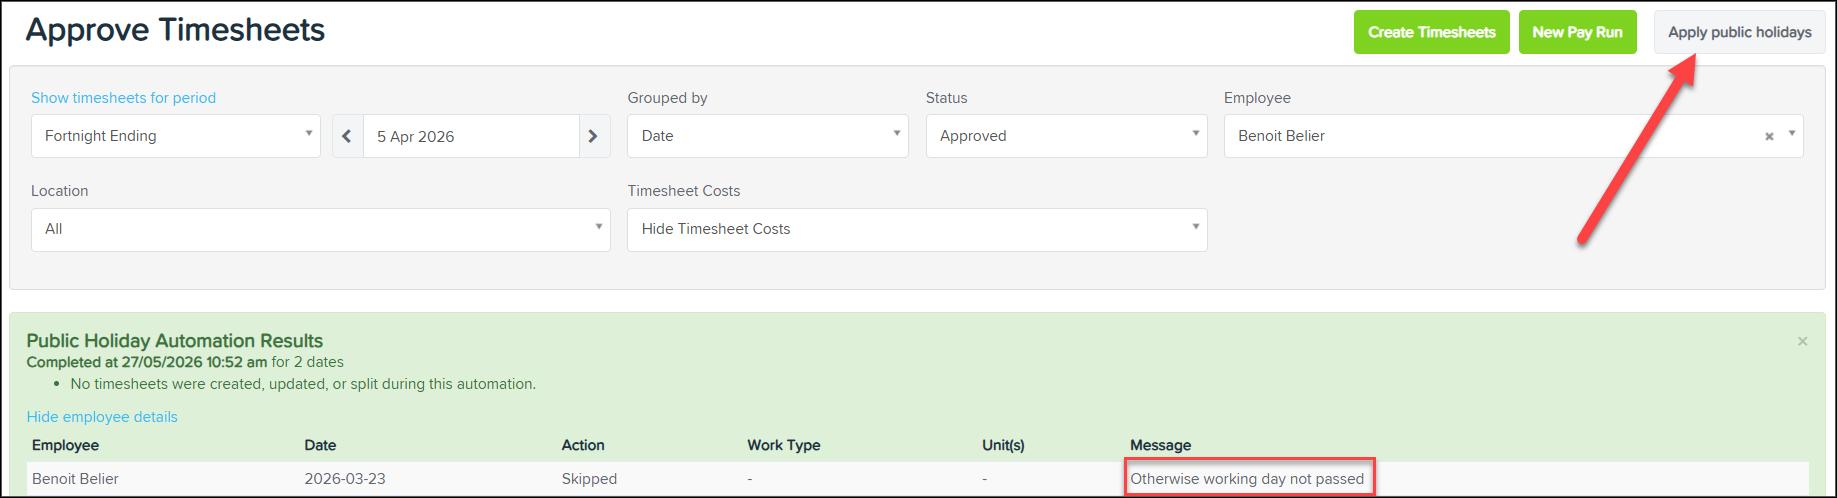
Task: Click the 'Completed at 27/05/2026 10:52 am' text
Action: point(147,362)
